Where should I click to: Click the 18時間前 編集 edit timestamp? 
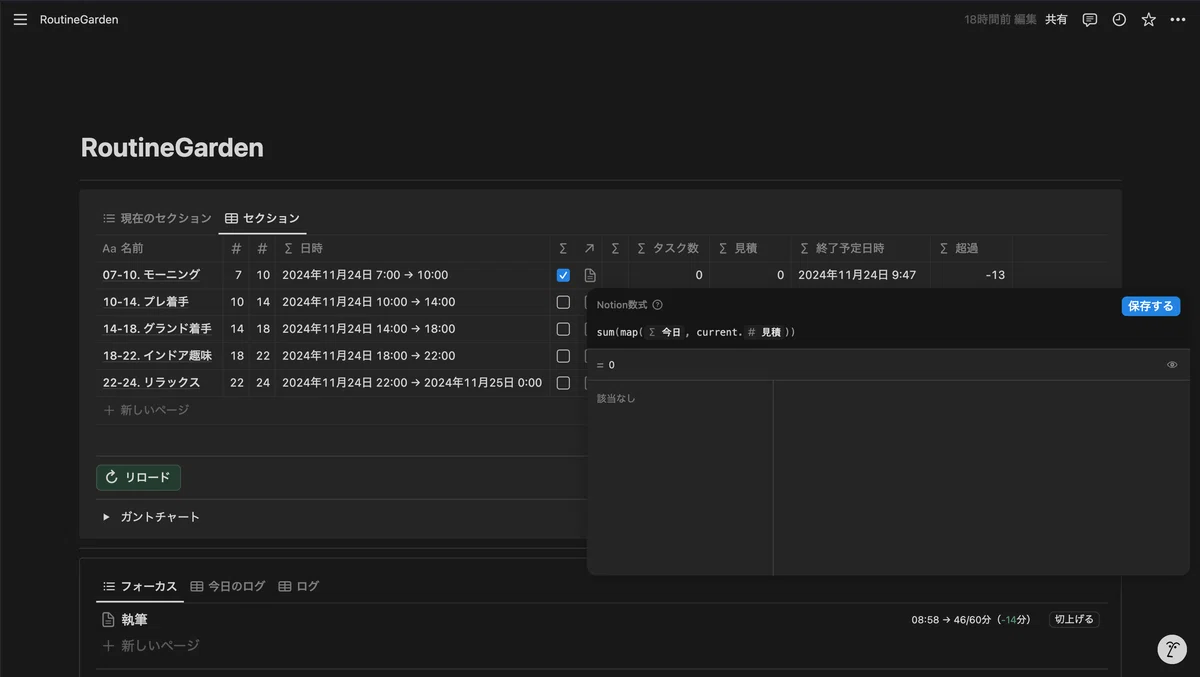(1000, 19)
